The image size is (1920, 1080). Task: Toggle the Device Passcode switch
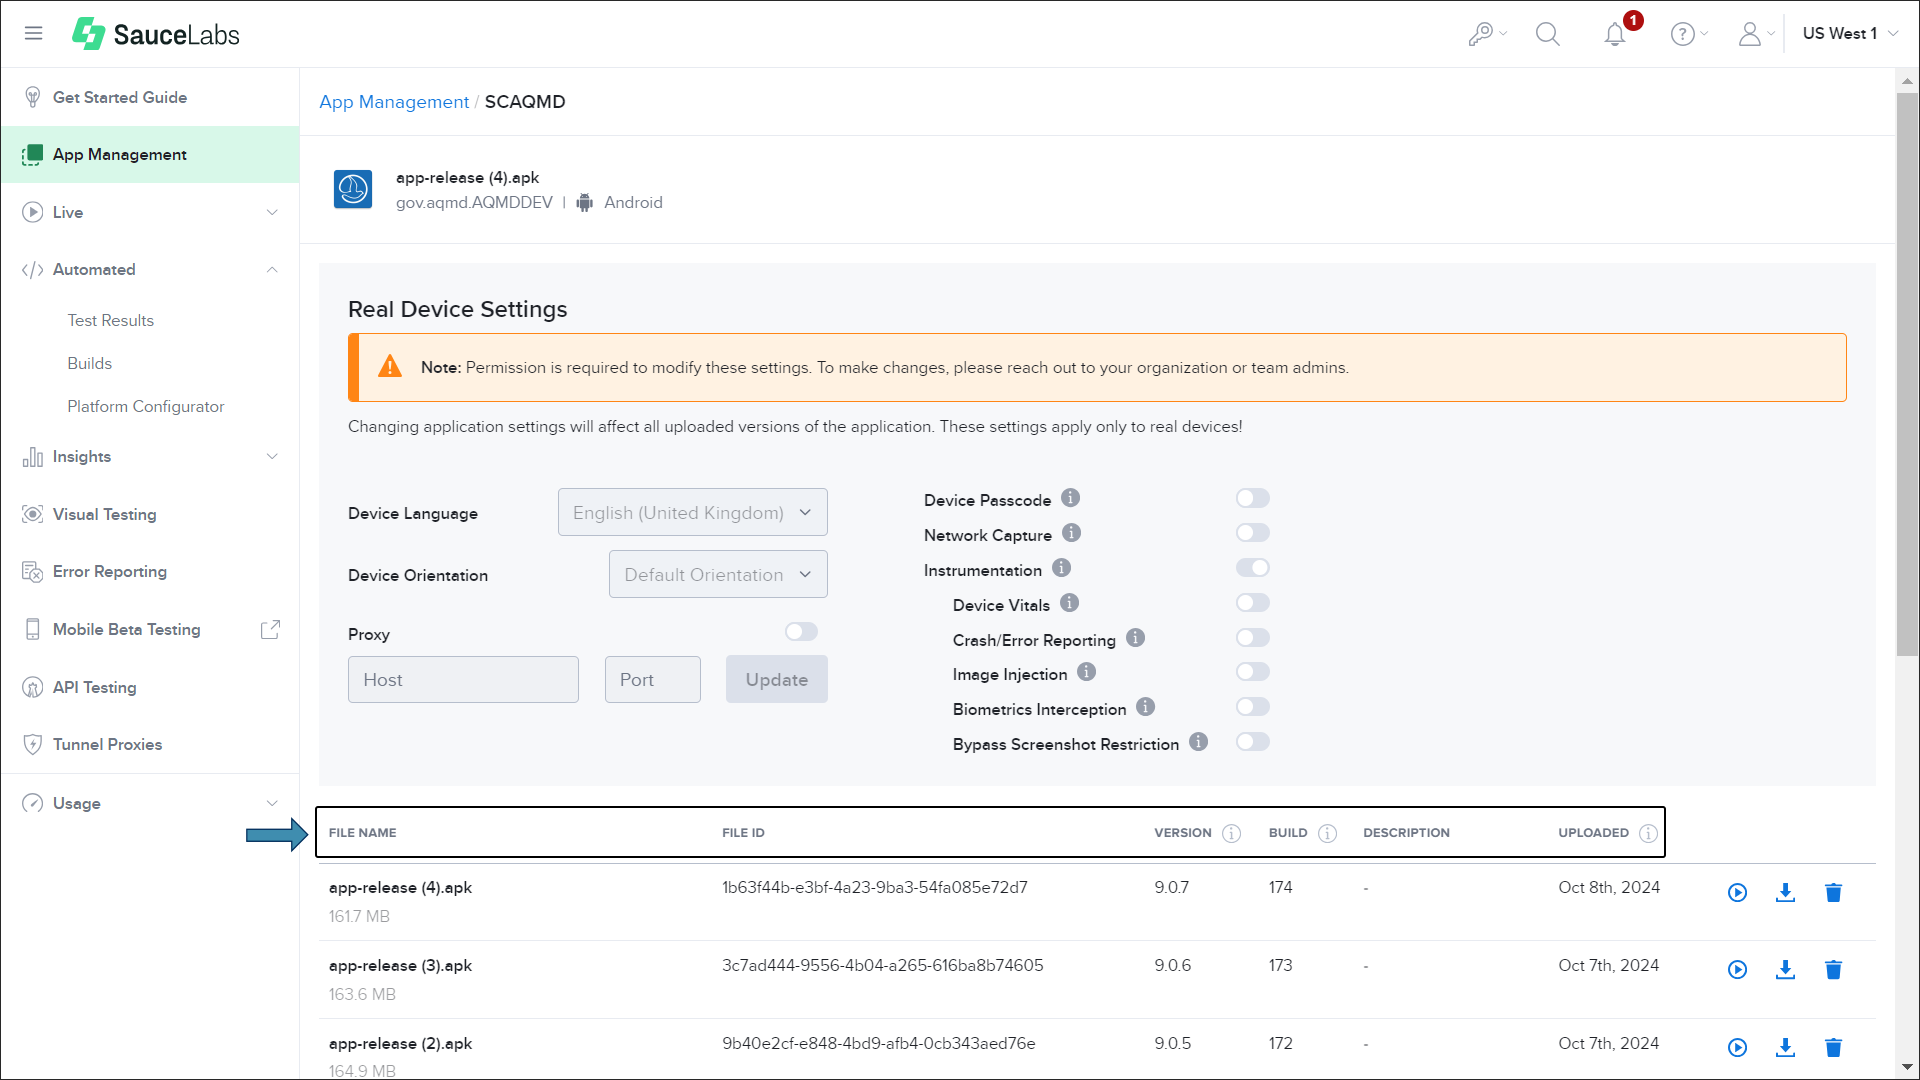[x=1252, y=498]
